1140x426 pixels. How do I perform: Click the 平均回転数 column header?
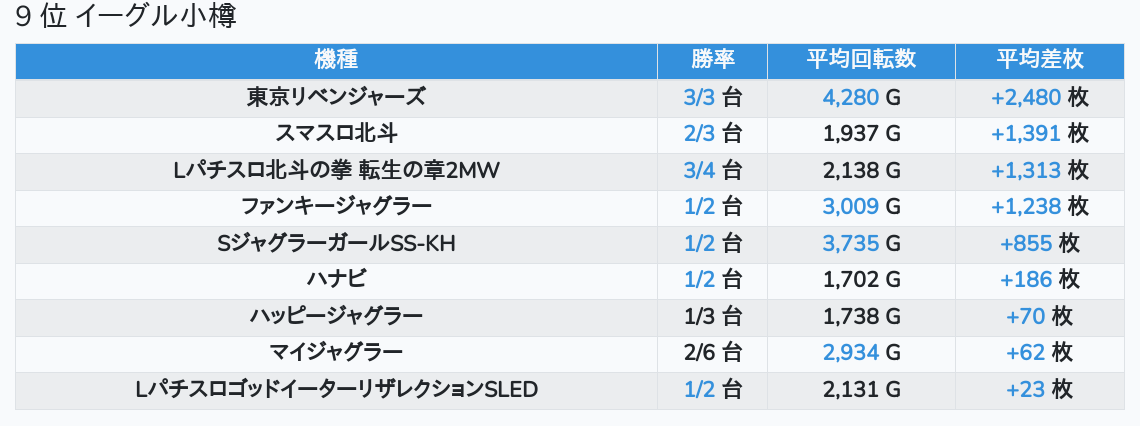[861, 60]
